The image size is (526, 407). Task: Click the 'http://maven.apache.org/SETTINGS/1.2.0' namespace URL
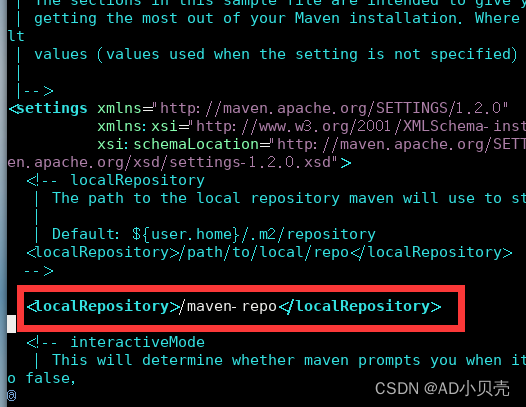click(330, 108)
